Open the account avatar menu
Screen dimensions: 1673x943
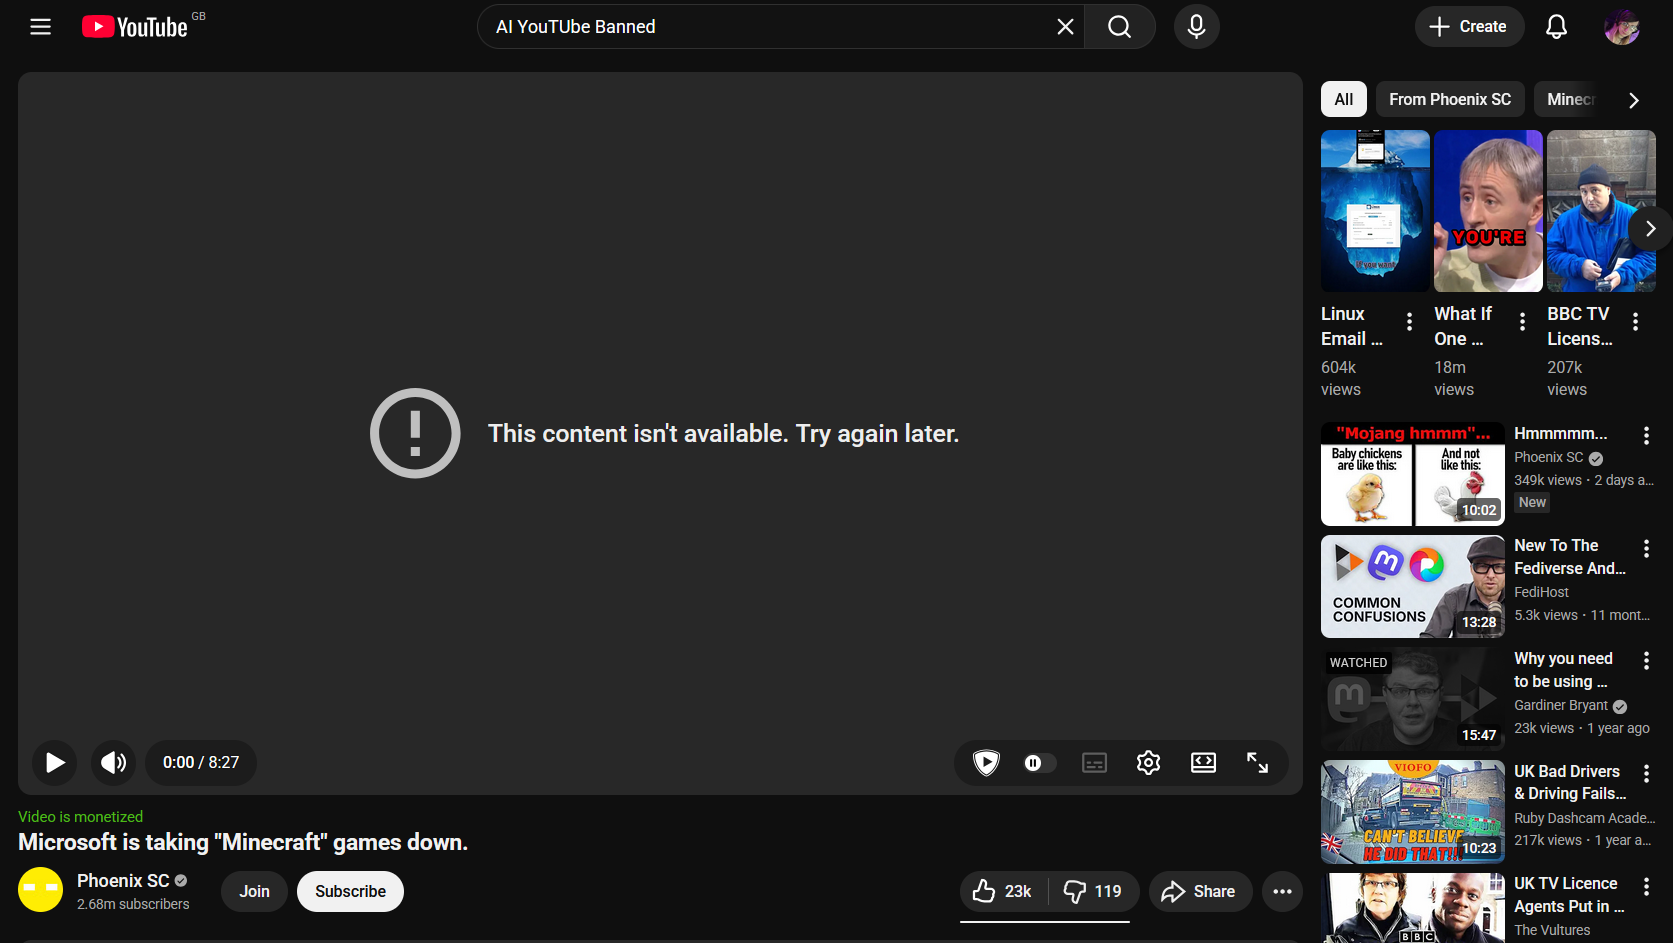1621,27
